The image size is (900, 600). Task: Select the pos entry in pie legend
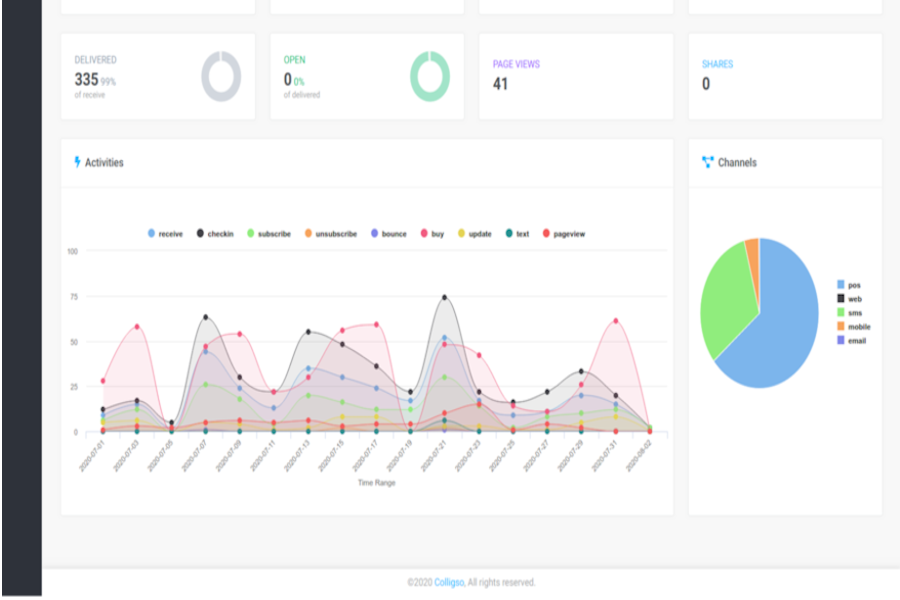coord(848,285)
